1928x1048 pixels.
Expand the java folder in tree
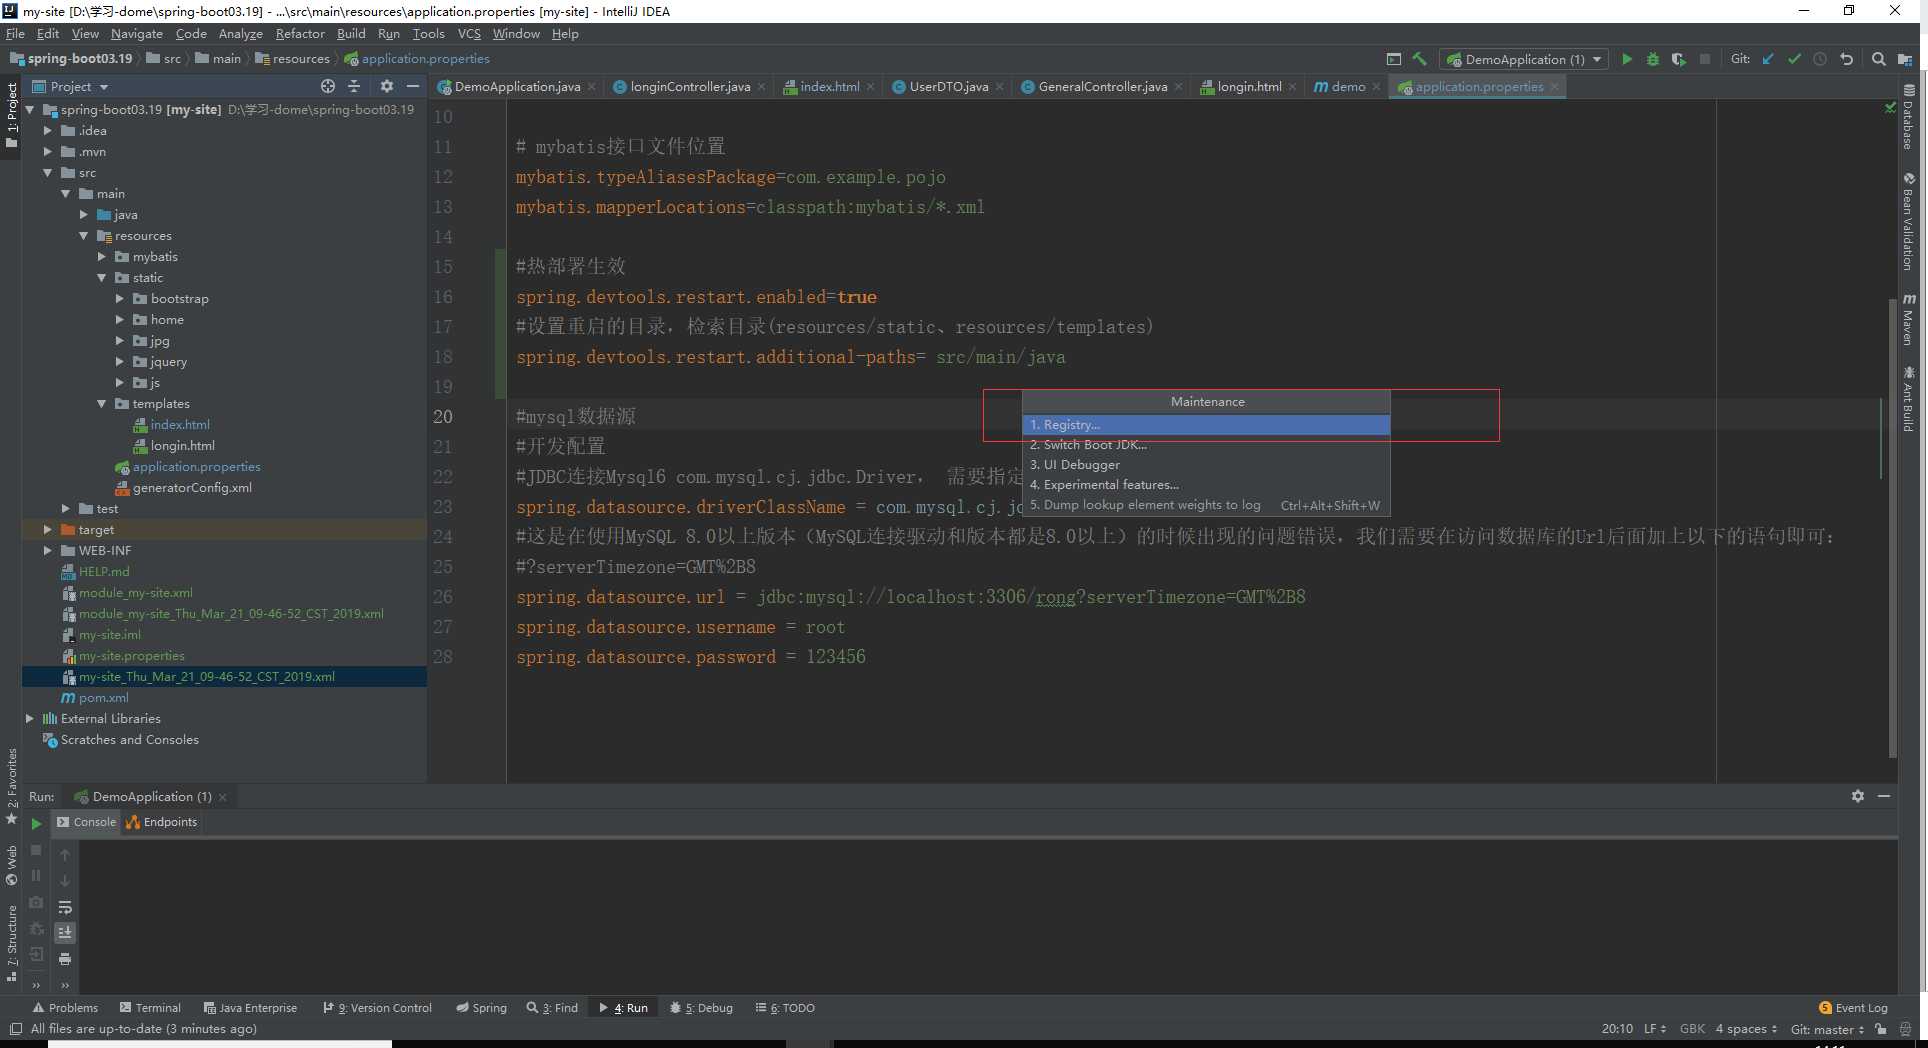(83, 215)
